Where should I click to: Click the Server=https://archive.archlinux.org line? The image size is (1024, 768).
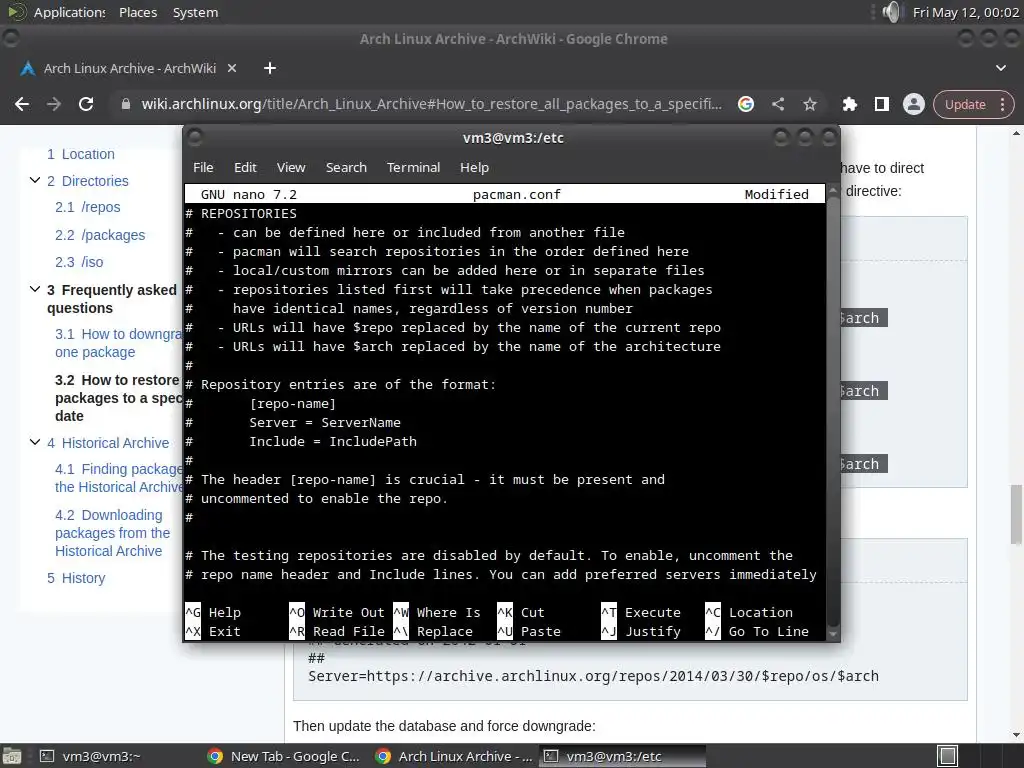593,676
